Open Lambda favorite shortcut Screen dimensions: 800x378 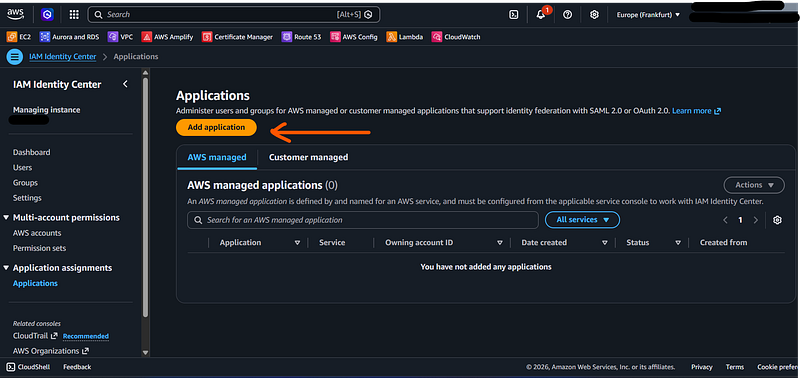coord(405,37)
